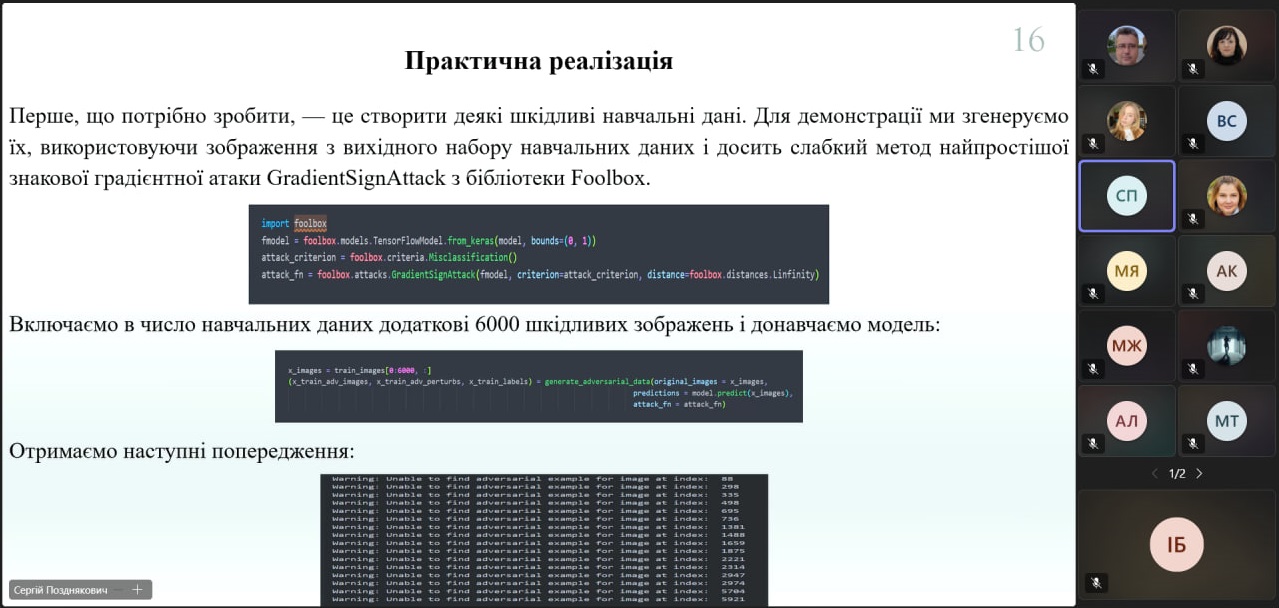This screenshot has width=1279, height=608.
Task: Click the 1/2 participant page indicator
Action: point(1177,473)
